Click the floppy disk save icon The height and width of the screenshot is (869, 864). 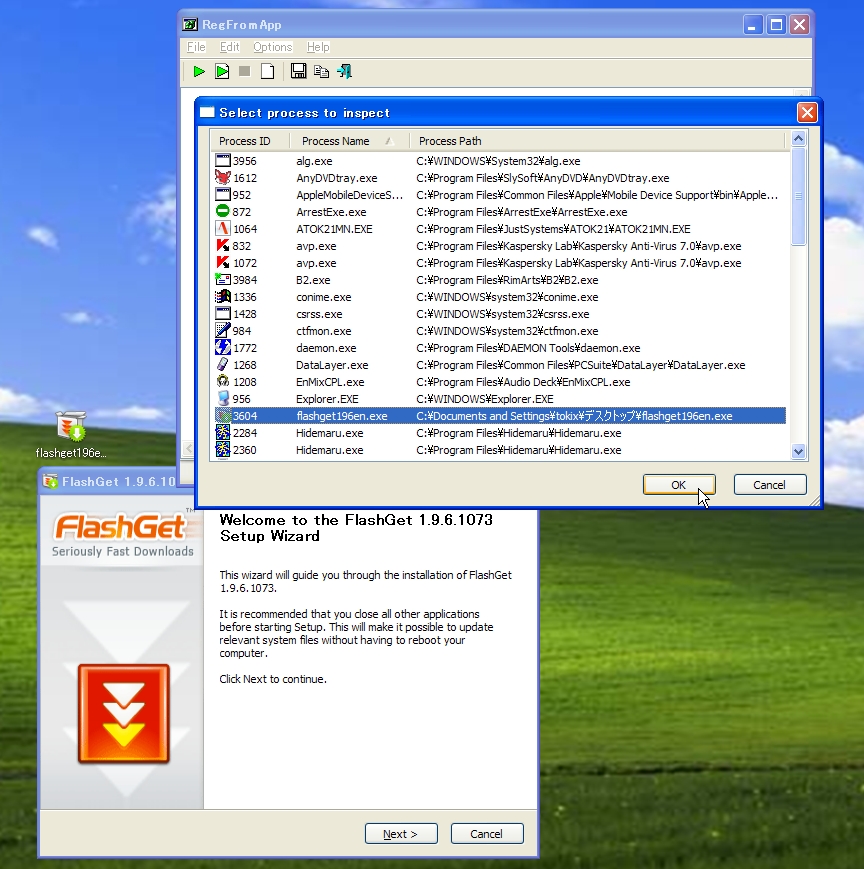(x=298, y=71)
